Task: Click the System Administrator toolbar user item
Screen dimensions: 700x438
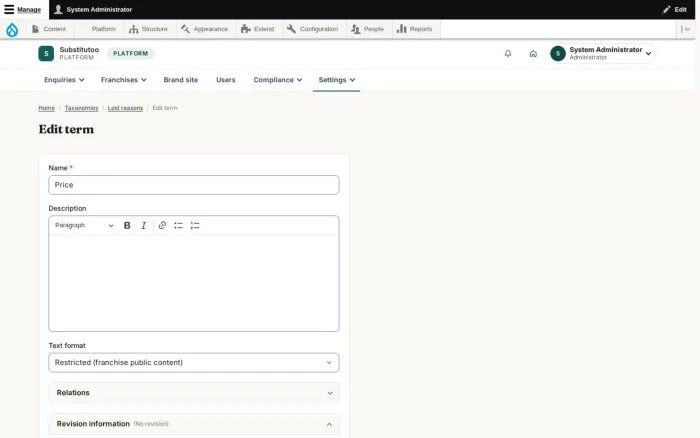Action: (x=93, y=9)
